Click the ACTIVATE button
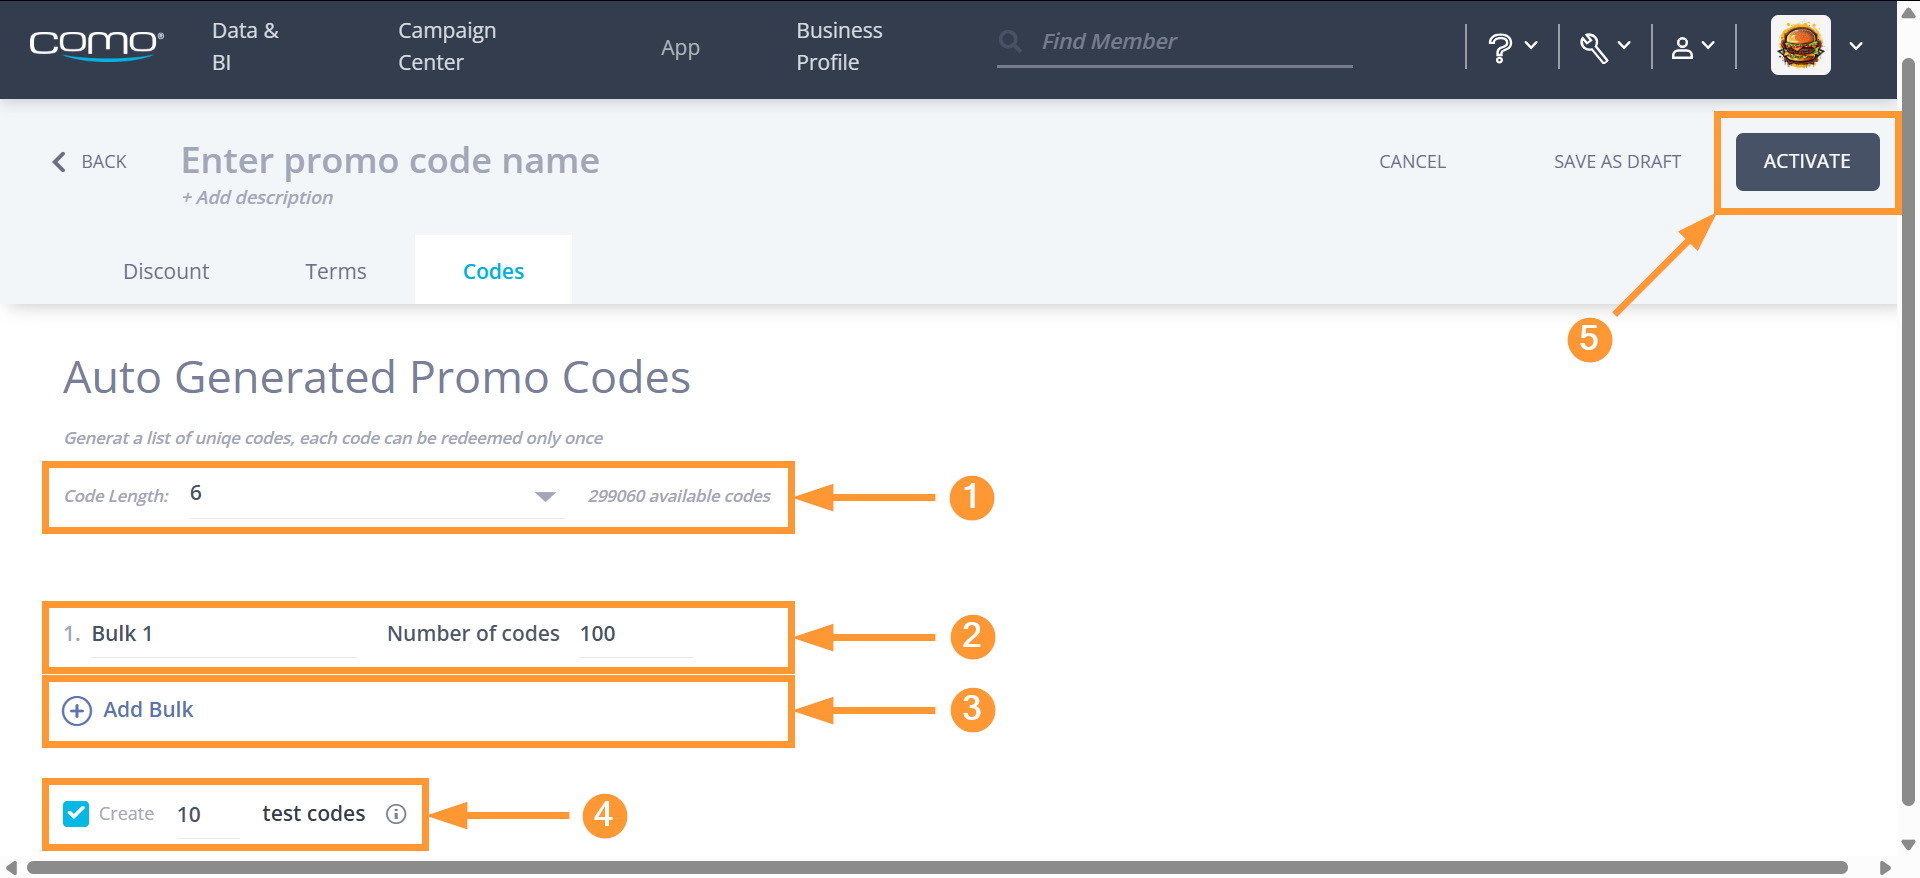 click(x=1807, y=162)
